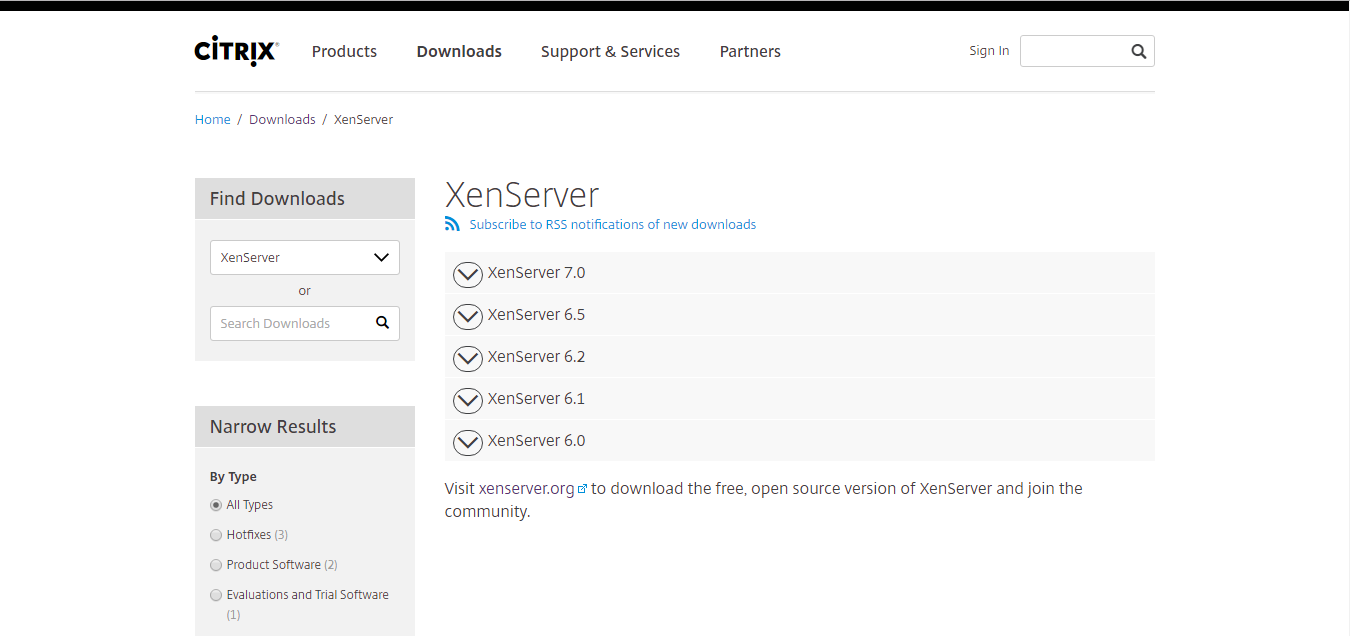Click the external link icon beside xenserver.org

pyautogui.click(x=582, y=489)
